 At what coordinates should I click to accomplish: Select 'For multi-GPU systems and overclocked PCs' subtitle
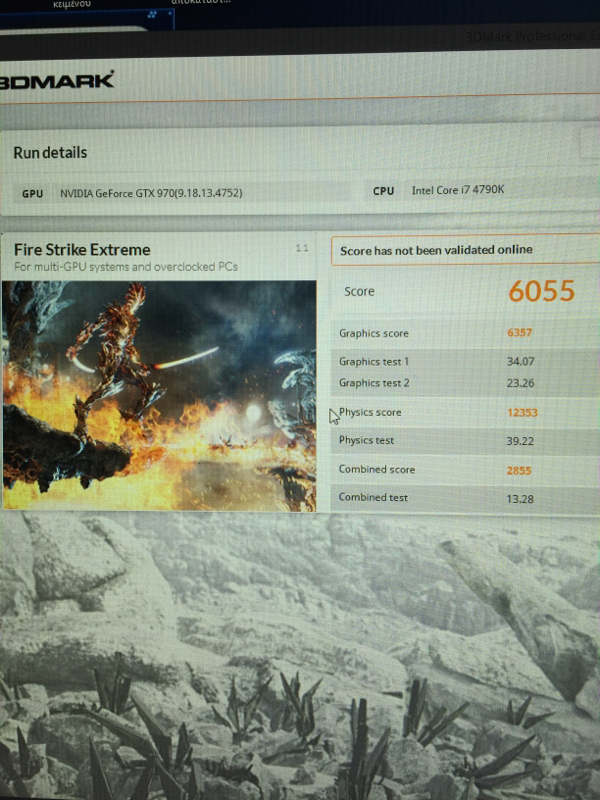coord(126,267)
